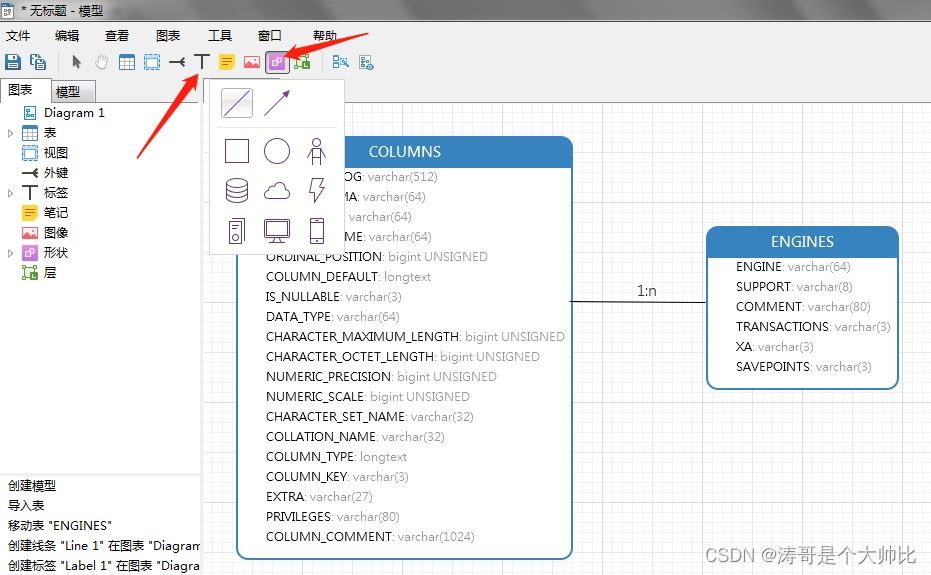The width and height of the screenshot is (931, 575).
Task: Click the yellow note tool icon
Action: click(227, 62)
